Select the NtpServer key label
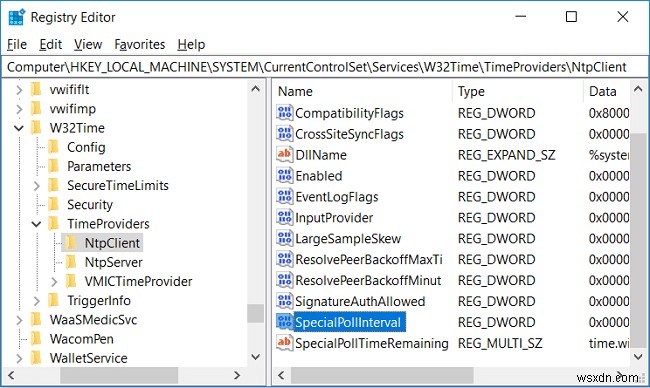This screenshot has width=650, height=388. 114,262
